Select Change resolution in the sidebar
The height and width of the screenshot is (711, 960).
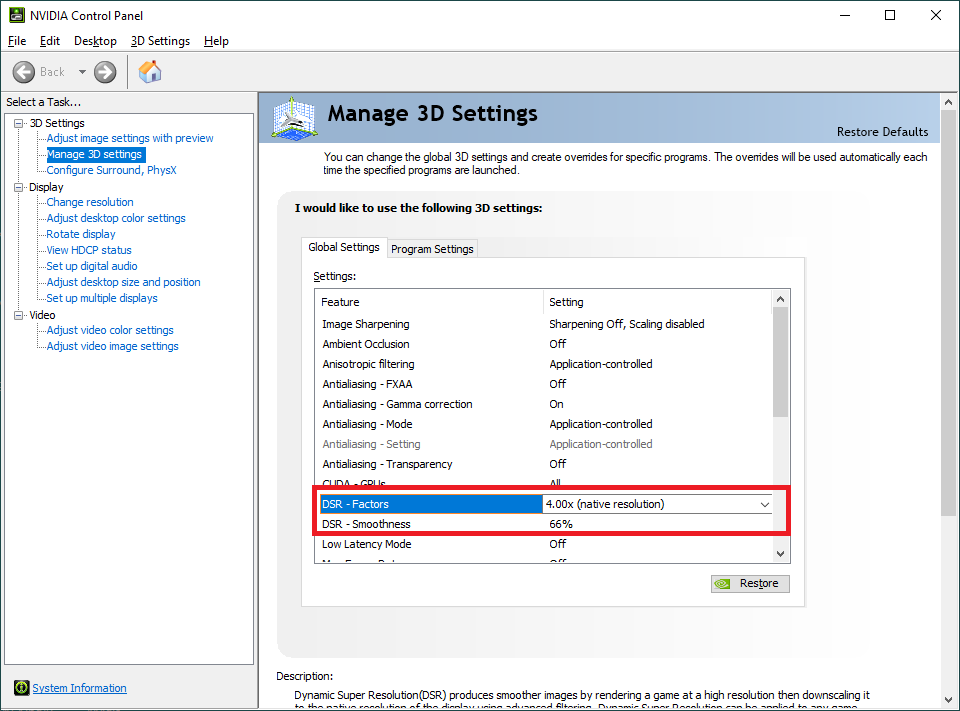pyautogui.click(x=89, y=202)
